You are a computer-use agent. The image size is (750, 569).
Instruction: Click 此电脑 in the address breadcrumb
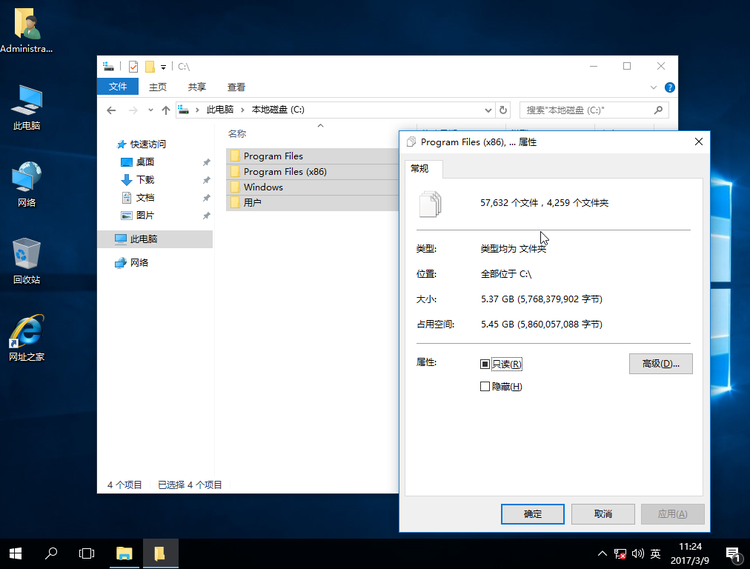click(220, 109)
